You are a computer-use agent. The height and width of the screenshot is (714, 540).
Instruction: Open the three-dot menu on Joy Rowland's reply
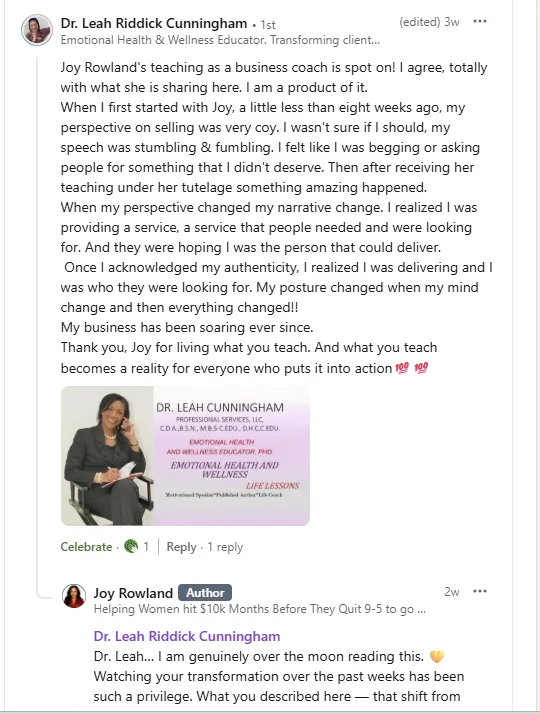coord(480,592)
